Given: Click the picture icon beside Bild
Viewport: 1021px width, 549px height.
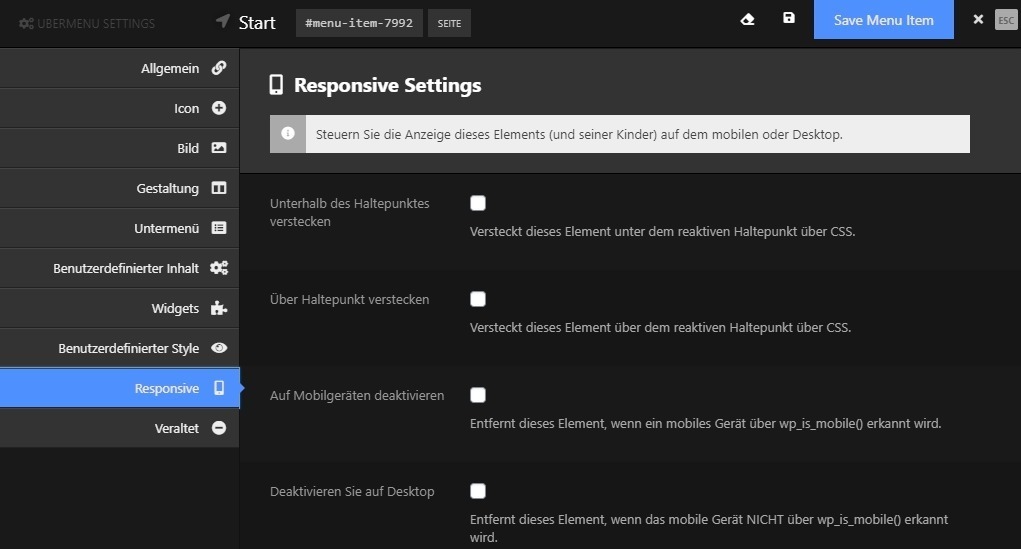Looking at the screenshot, I should coord(219,148).
